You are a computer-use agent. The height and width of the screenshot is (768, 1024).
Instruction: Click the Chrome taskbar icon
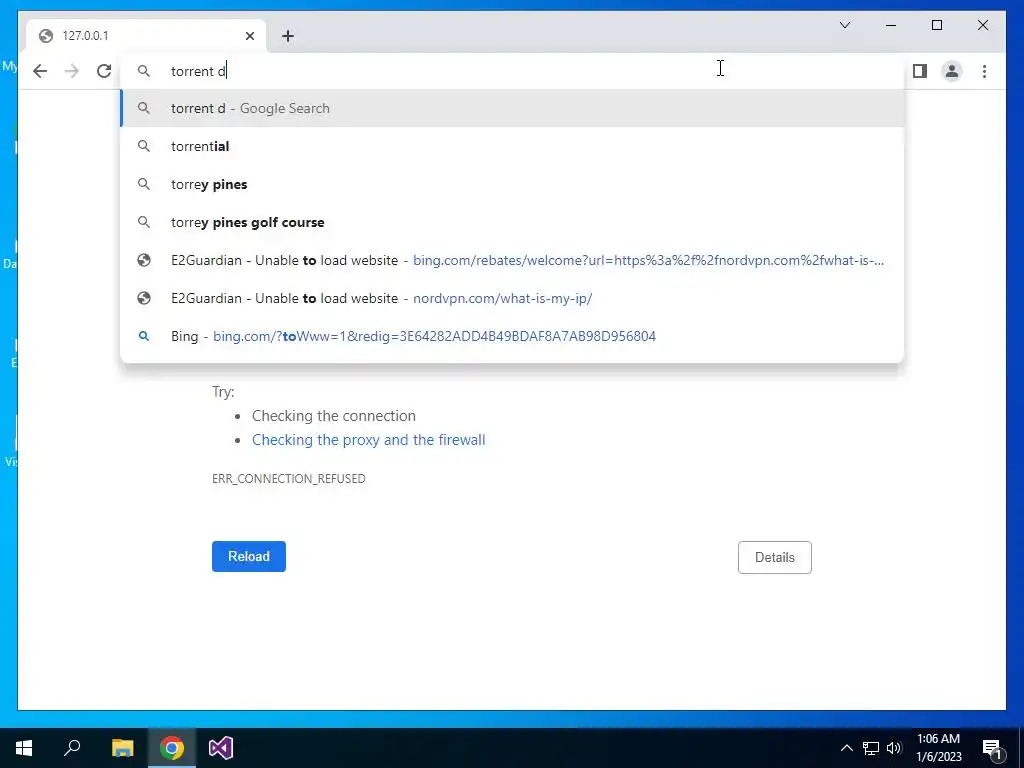[x=172, y=748]
